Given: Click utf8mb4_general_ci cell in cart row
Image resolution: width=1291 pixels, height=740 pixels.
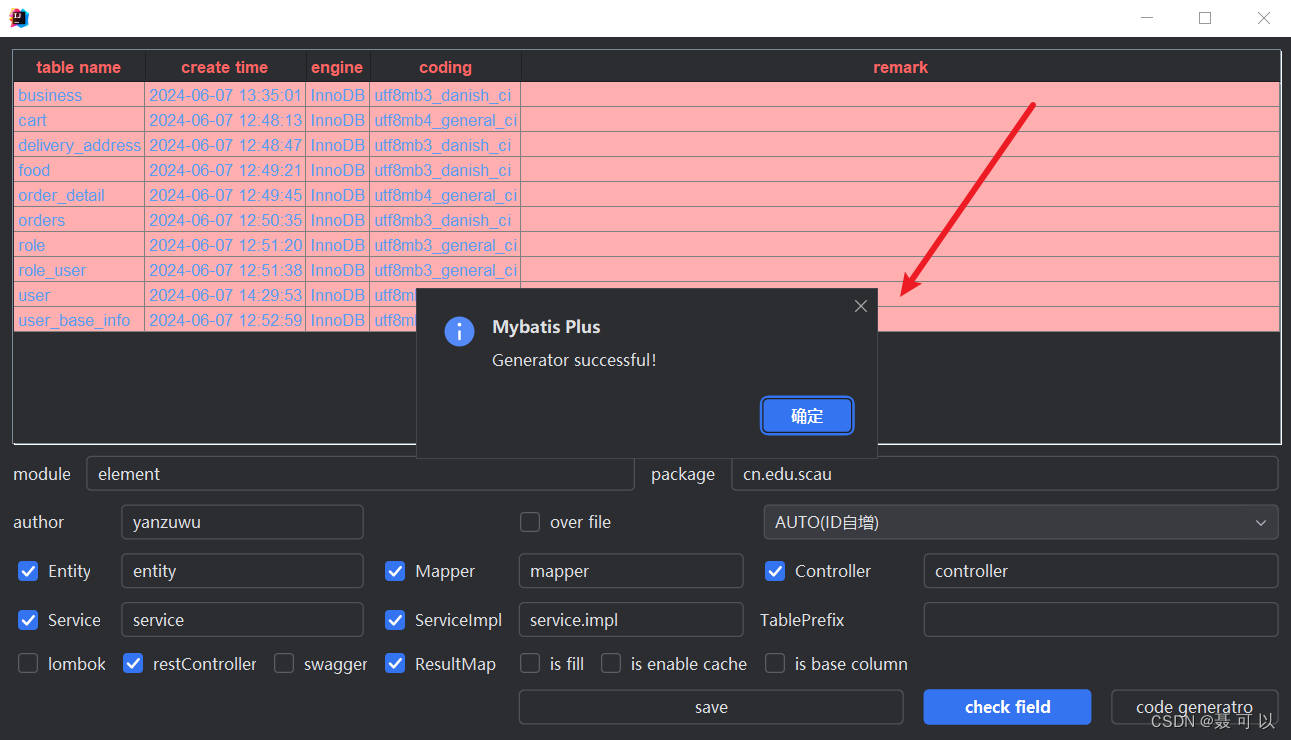Looking at the screenshot, I should coord(445,120).
